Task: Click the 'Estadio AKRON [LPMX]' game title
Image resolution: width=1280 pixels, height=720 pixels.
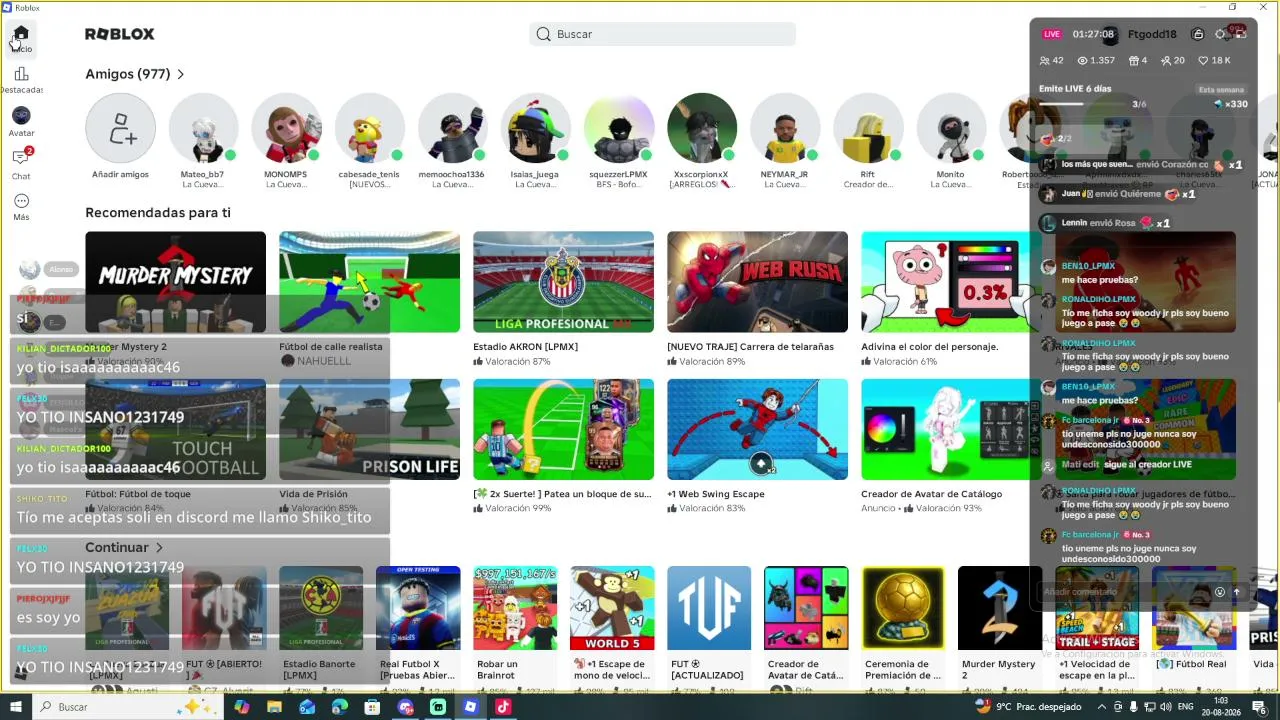Action: point(525,347)
